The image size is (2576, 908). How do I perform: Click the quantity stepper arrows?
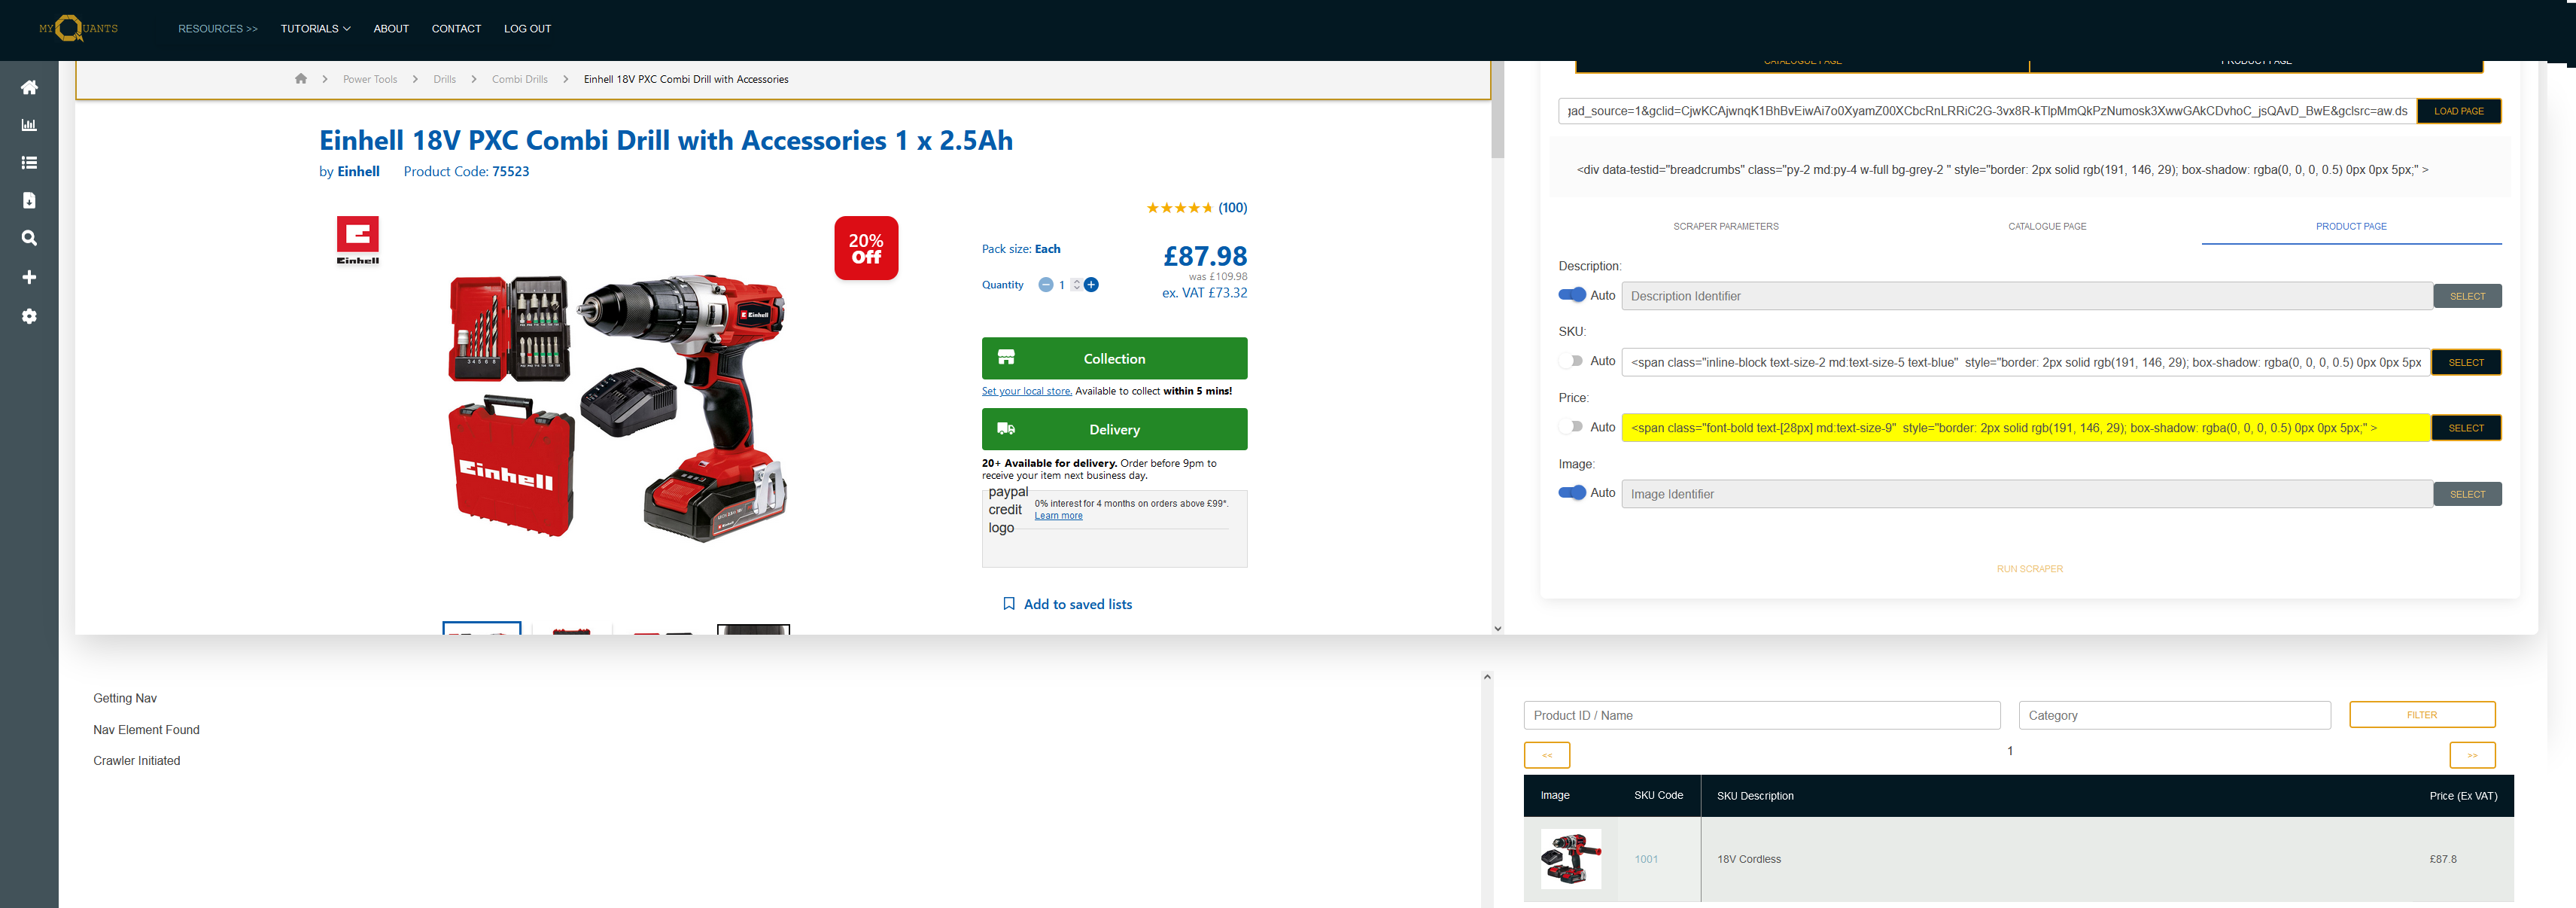click(1076, 285)
